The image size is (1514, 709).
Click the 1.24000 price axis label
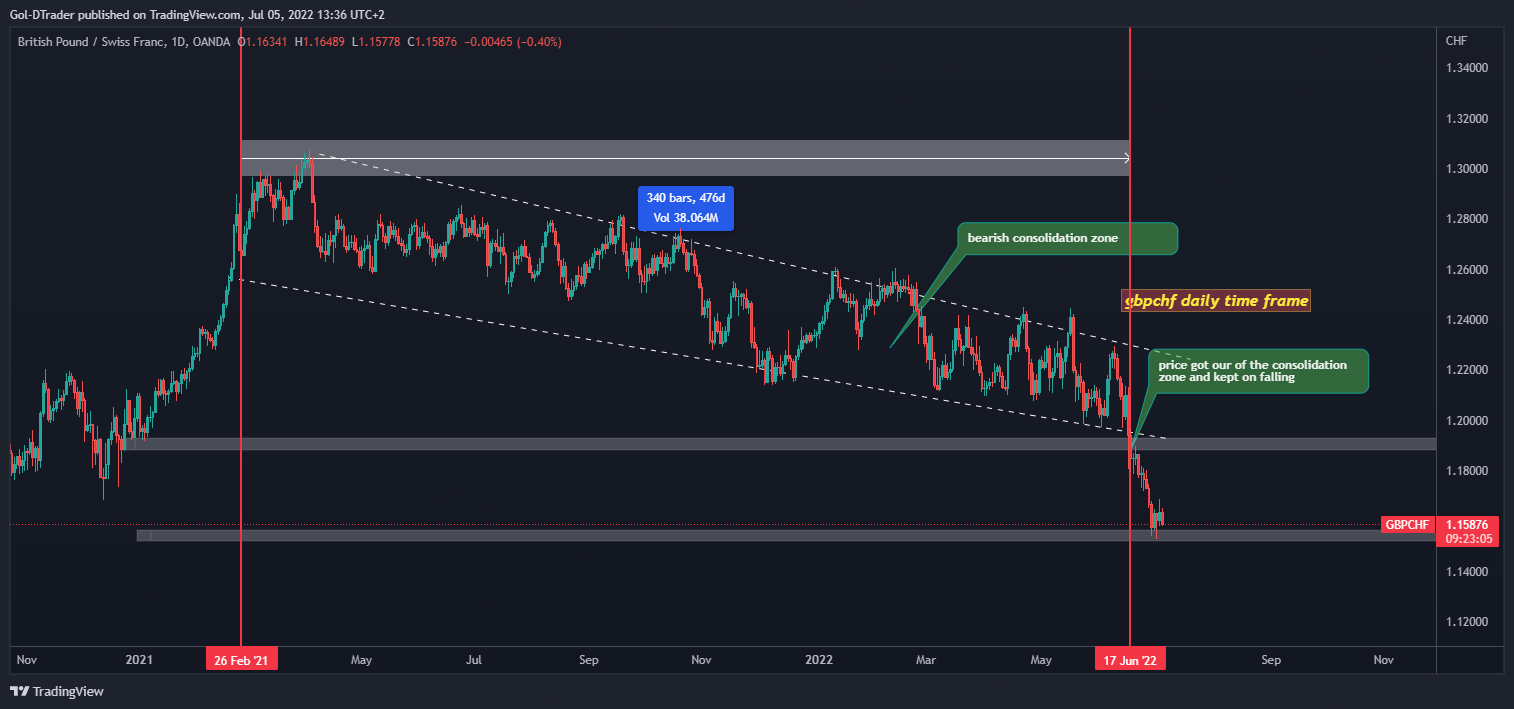point(1469,320)
